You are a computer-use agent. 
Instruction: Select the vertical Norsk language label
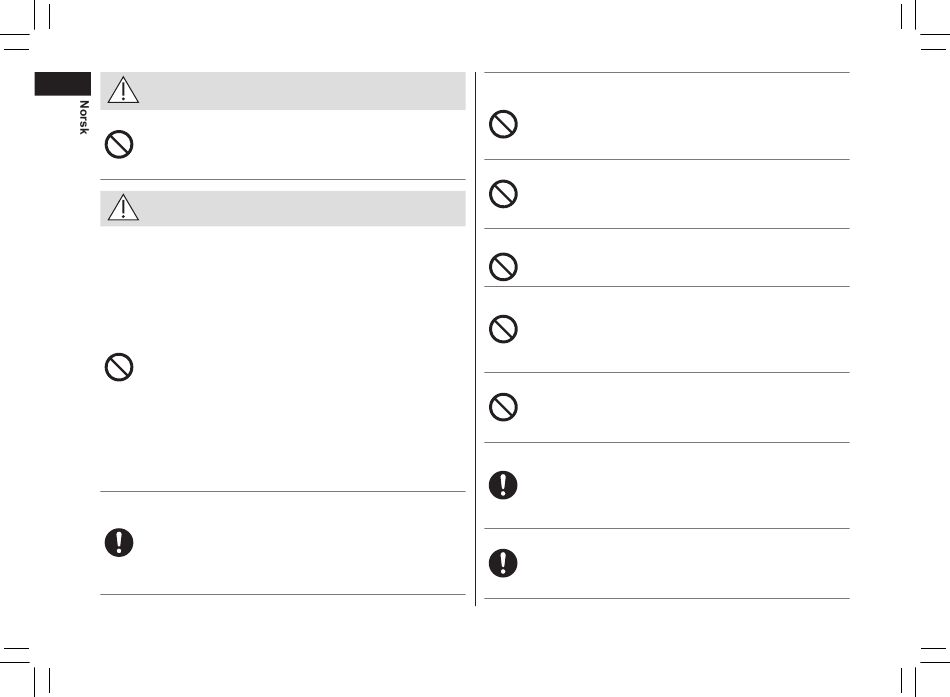click(84, 118)
